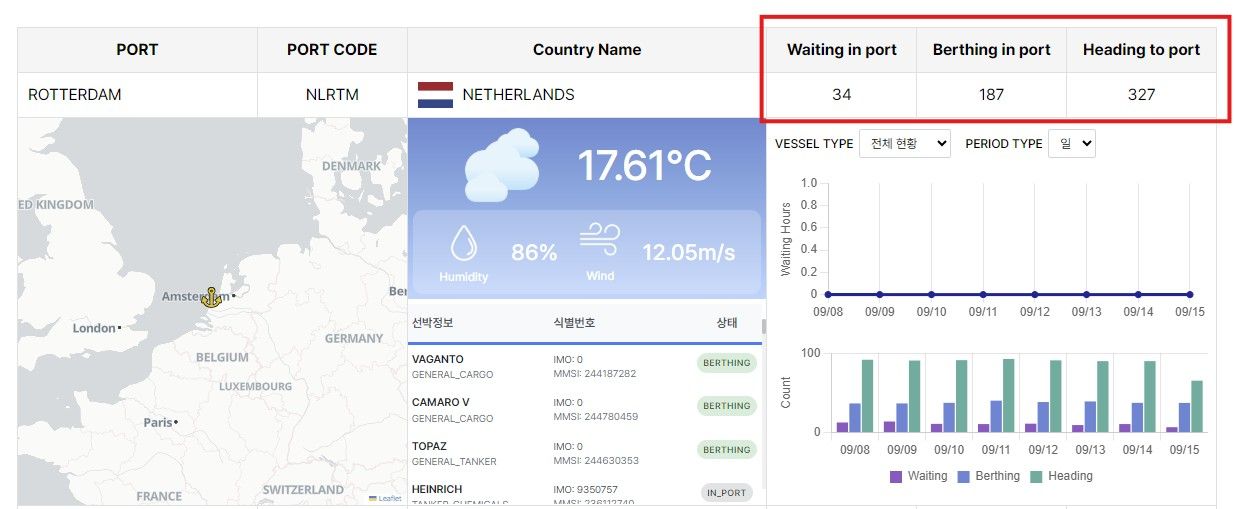The image size is (1236, 509).
Task: Click the yellow anchor marker on the map
Action: (x=211, y=296)
